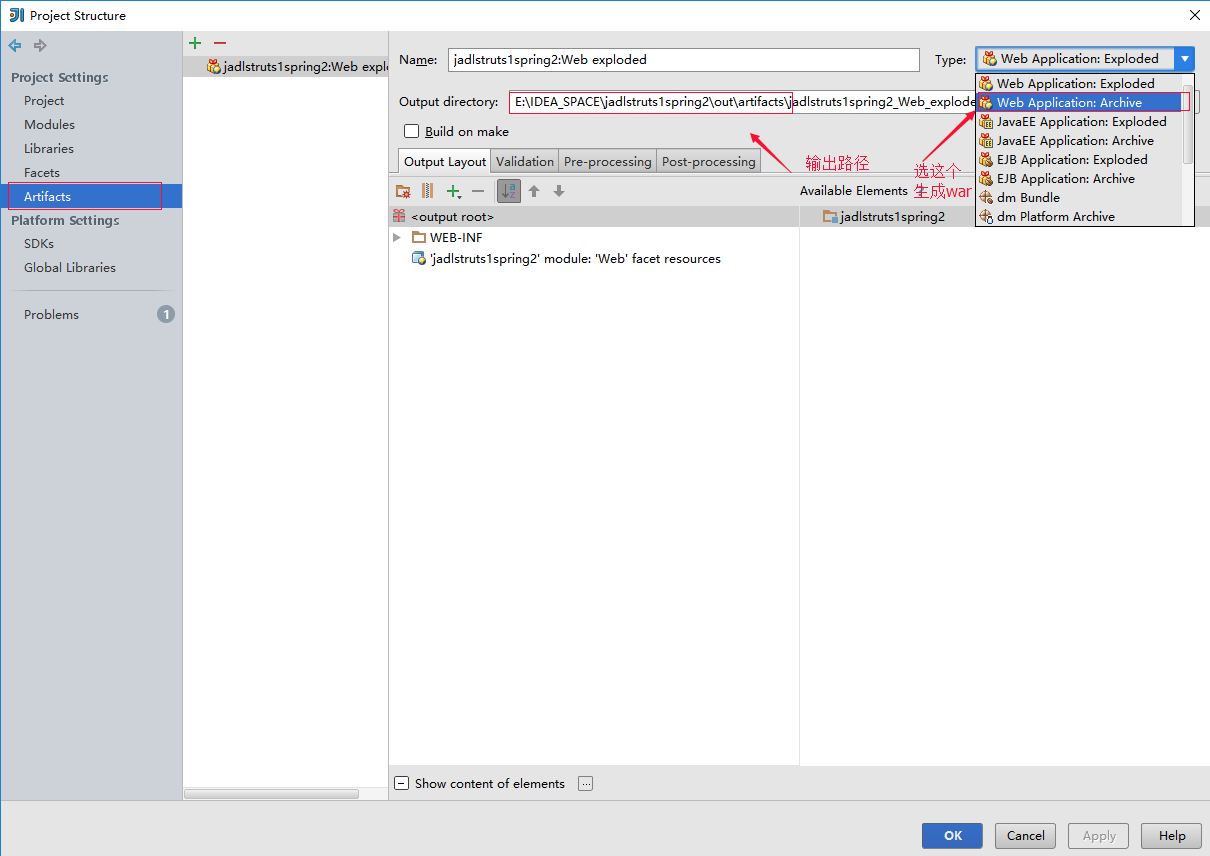1210x856 pixels.
Task: Click the Help button
Action: 1172,836
